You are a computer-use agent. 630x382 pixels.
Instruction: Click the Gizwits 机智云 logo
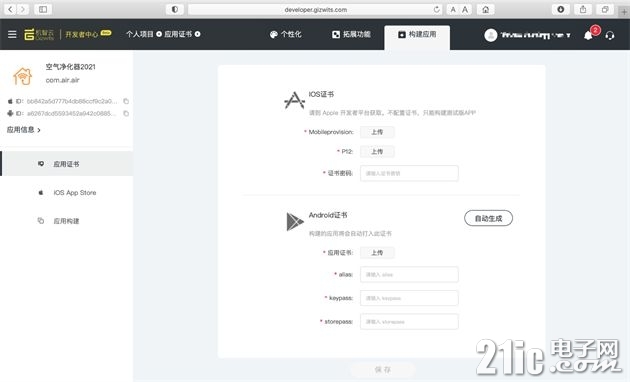click(x=39, y=35)
